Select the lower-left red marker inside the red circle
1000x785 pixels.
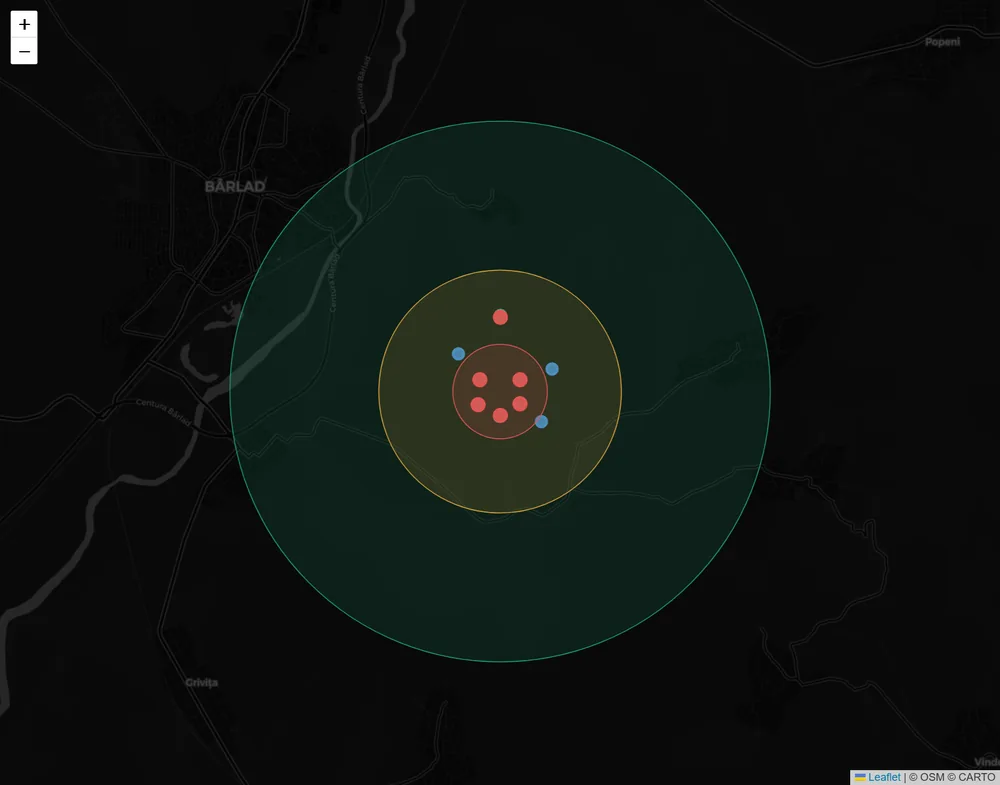click(478, 404)
